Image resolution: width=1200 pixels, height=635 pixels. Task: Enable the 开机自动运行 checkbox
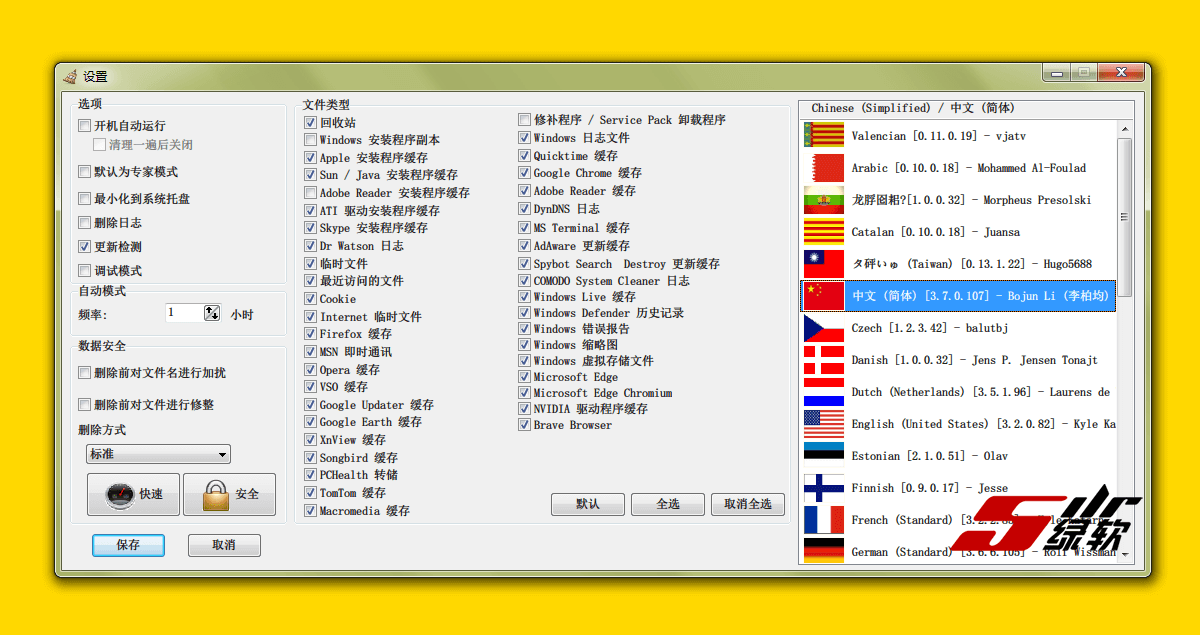85,126
